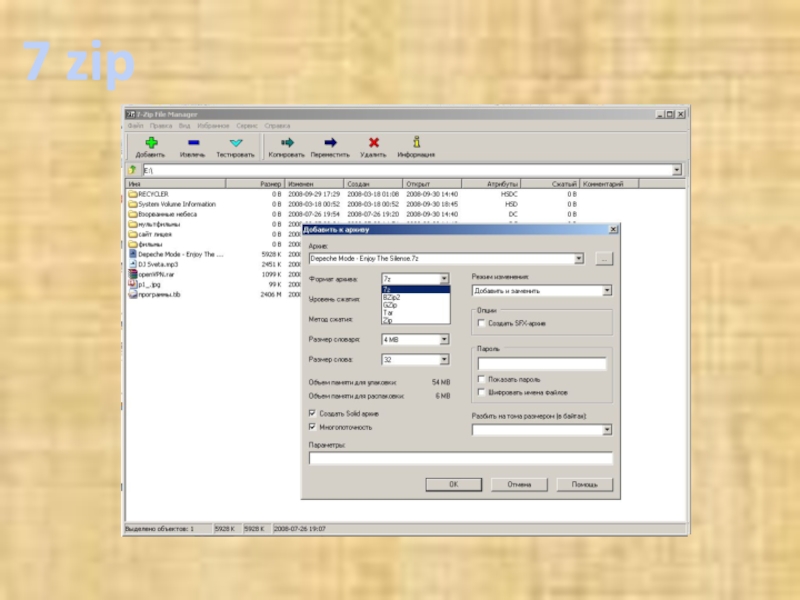The image size is (800, 600).
Task: Open the Справка menu
Action: 277,126
